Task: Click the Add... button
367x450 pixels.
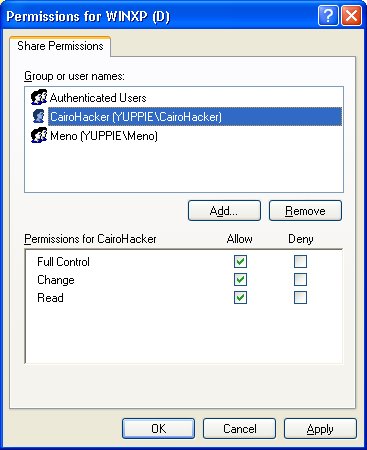Action: point(224,211)
